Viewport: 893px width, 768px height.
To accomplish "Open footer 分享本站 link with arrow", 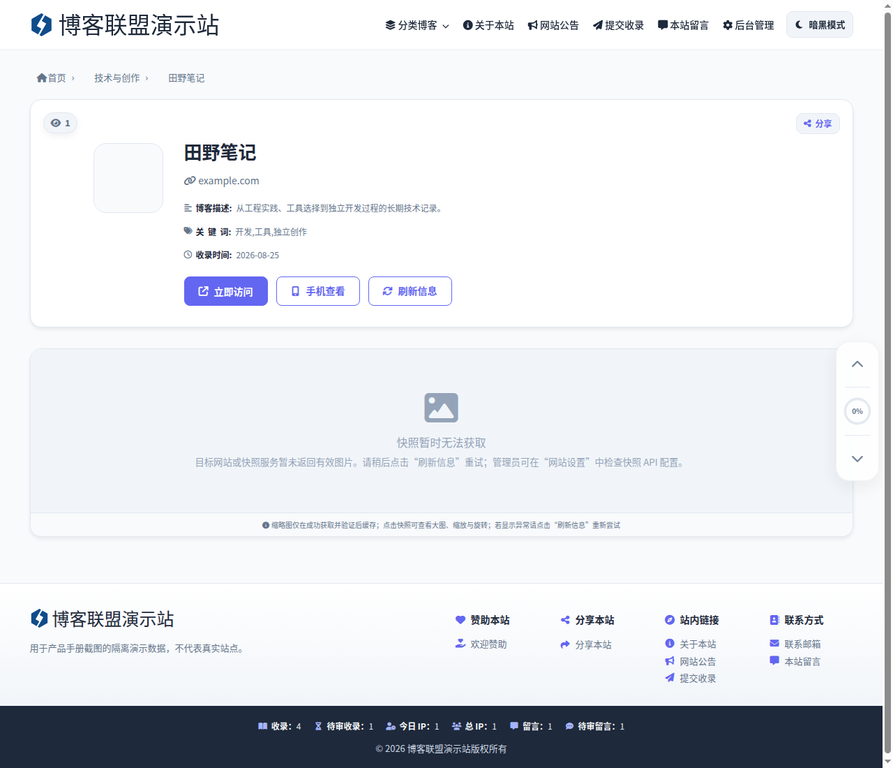I will 586,644.
